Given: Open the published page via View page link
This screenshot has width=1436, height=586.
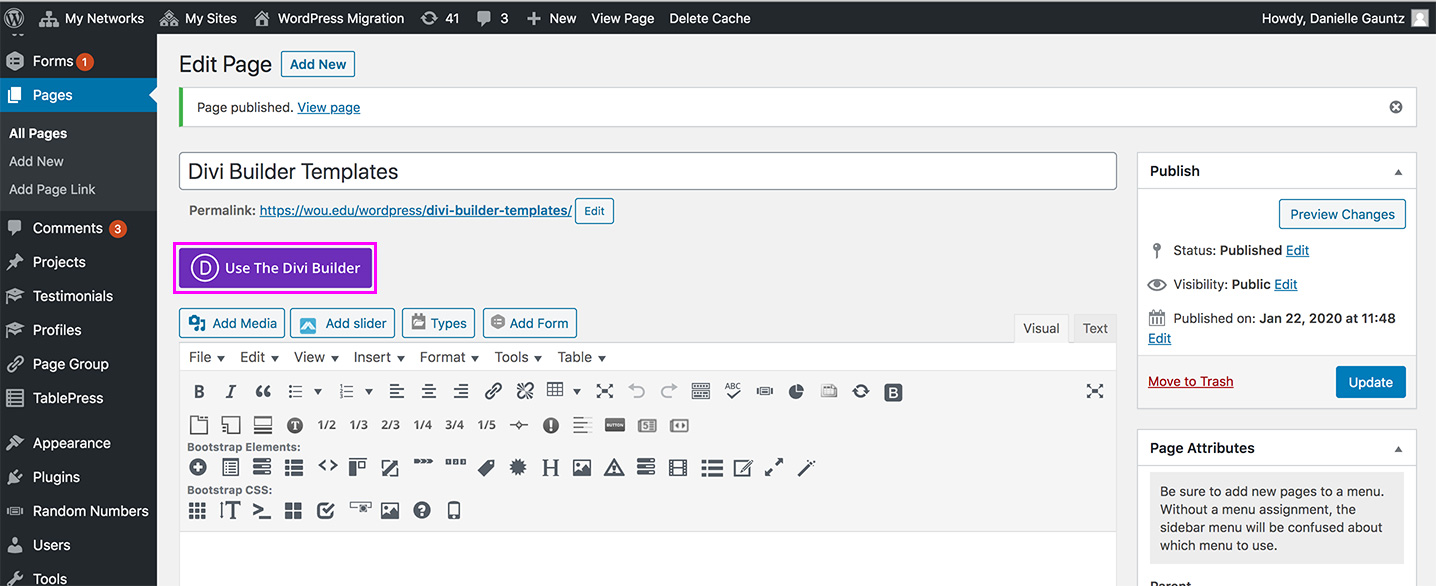Looking at the screenshot, I should [328, 107].
